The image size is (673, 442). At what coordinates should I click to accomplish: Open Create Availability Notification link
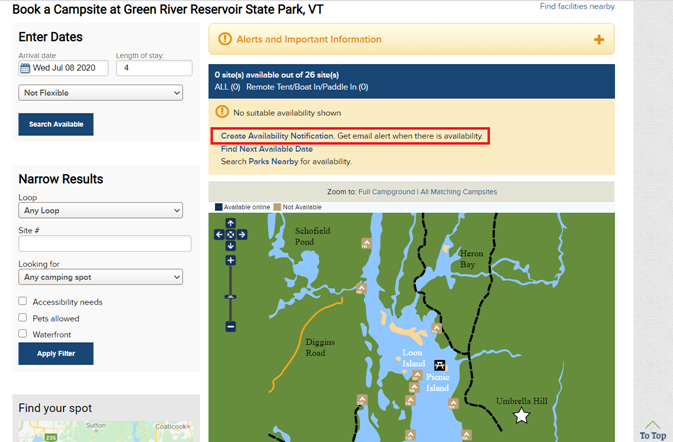277,136
